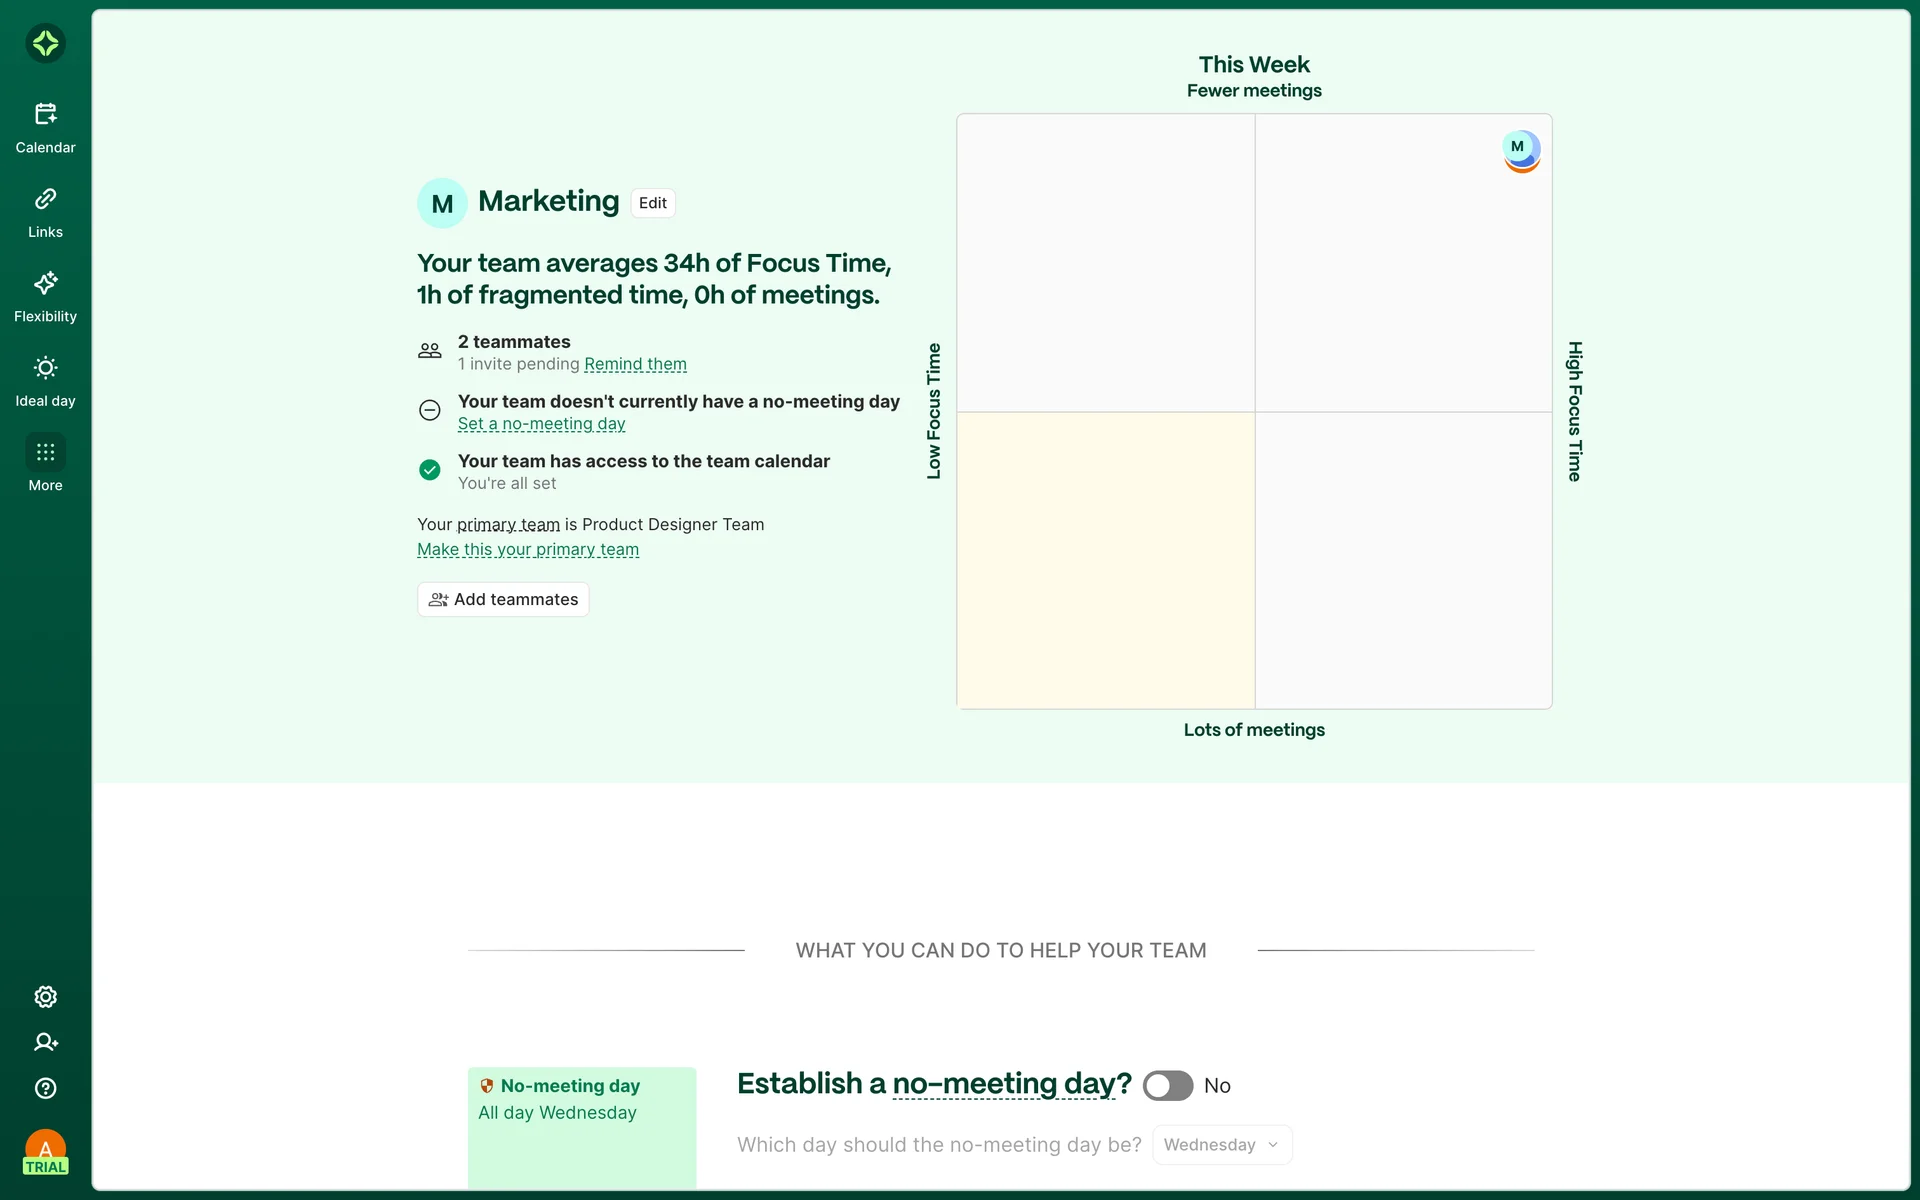The height and width of the screenshot is (1200, 1920).
Task: Open Links in the sidebar
Action: coord(45,212)
